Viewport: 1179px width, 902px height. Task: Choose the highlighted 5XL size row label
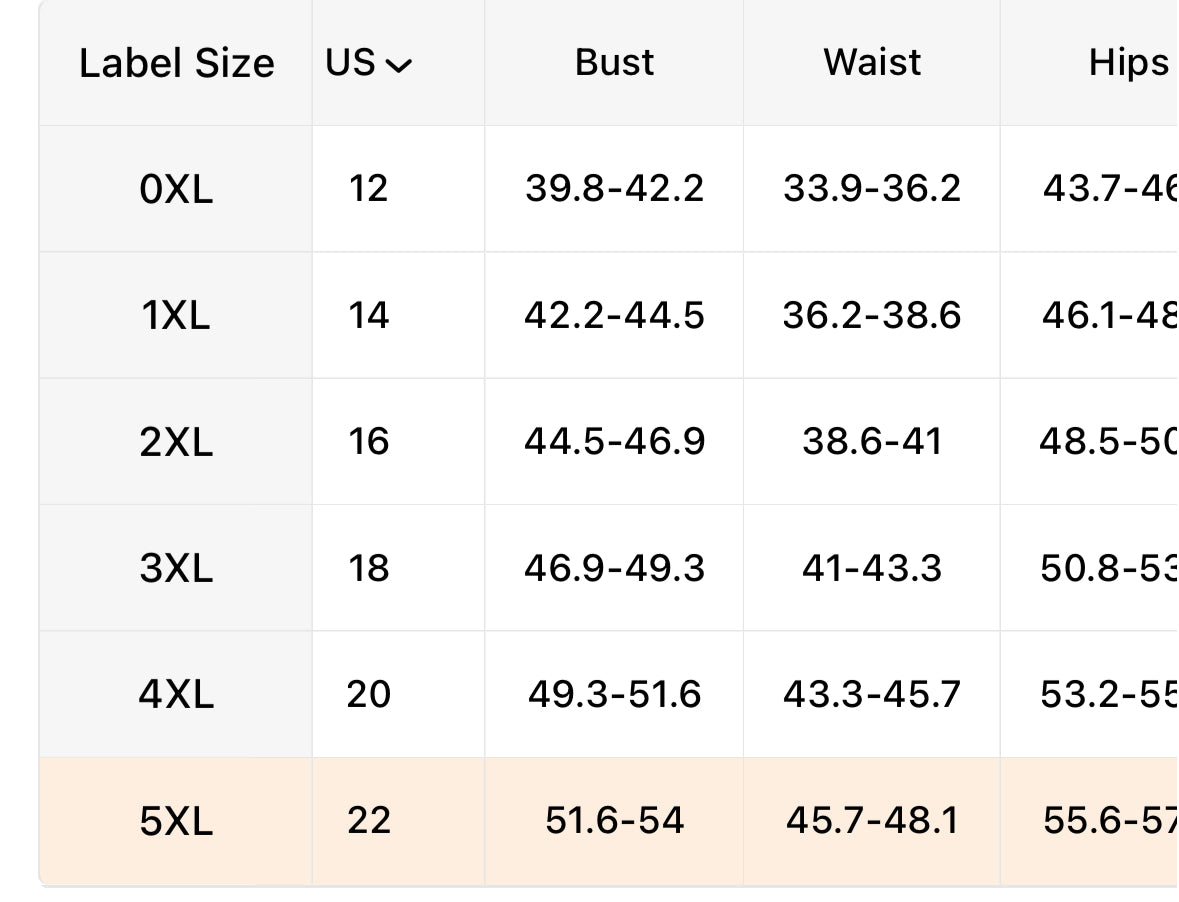177,821
